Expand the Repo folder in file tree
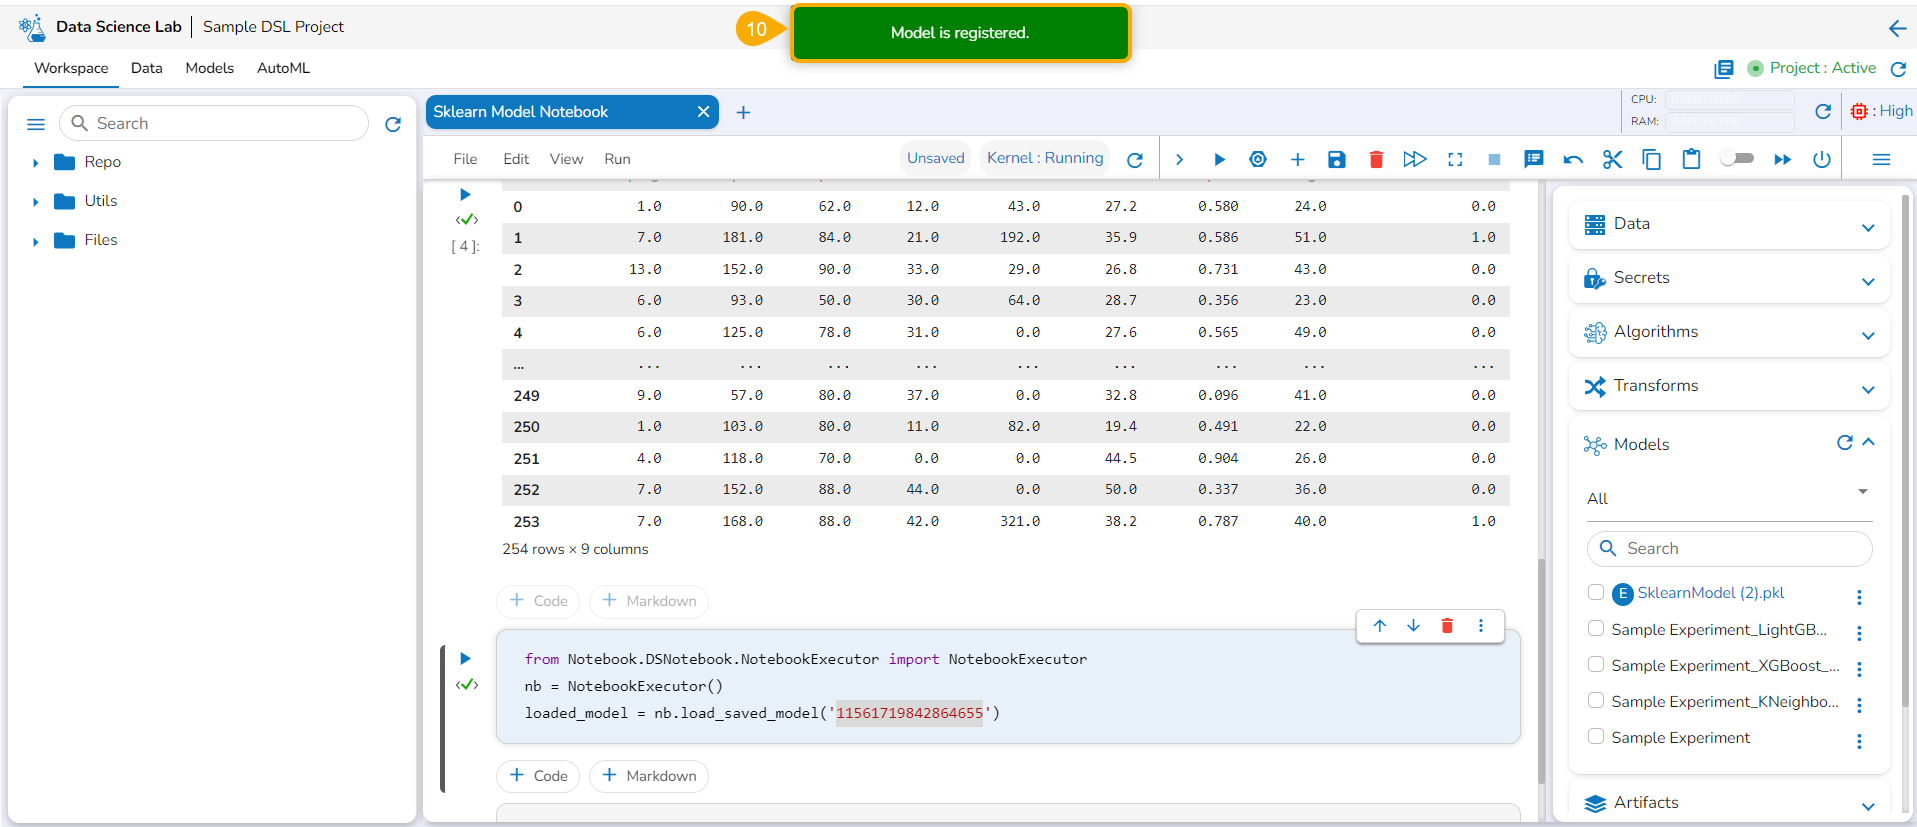Viewport: 1917px width, 827px height. click(x=36, y=162)
